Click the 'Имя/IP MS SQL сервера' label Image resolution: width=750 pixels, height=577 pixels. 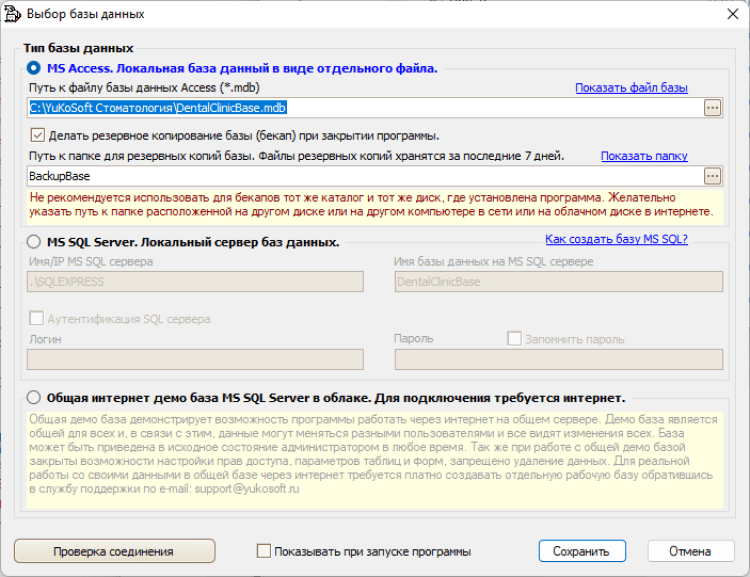pyautogui.click(x=91, y=262)
